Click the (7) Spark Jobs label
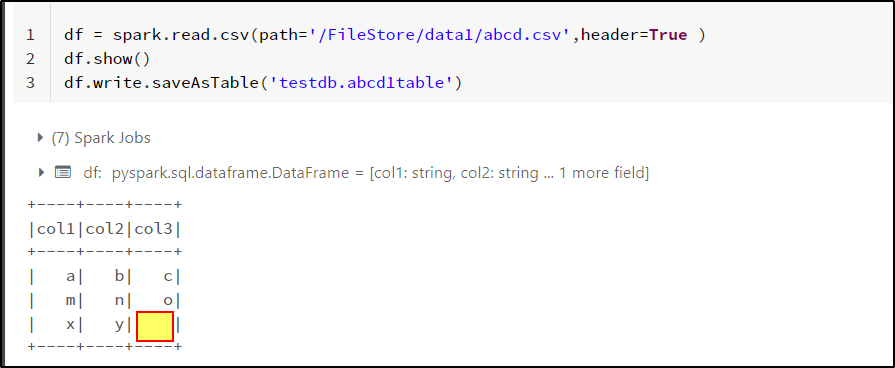Screen dimensions: 895x368 (x=101, y=138)
